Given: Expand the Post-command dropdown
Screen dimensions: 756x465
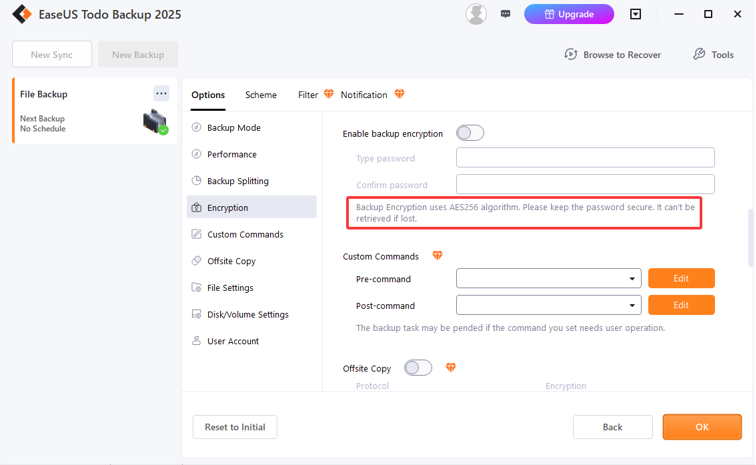Looking at the screenshot, I should point(633,305).
